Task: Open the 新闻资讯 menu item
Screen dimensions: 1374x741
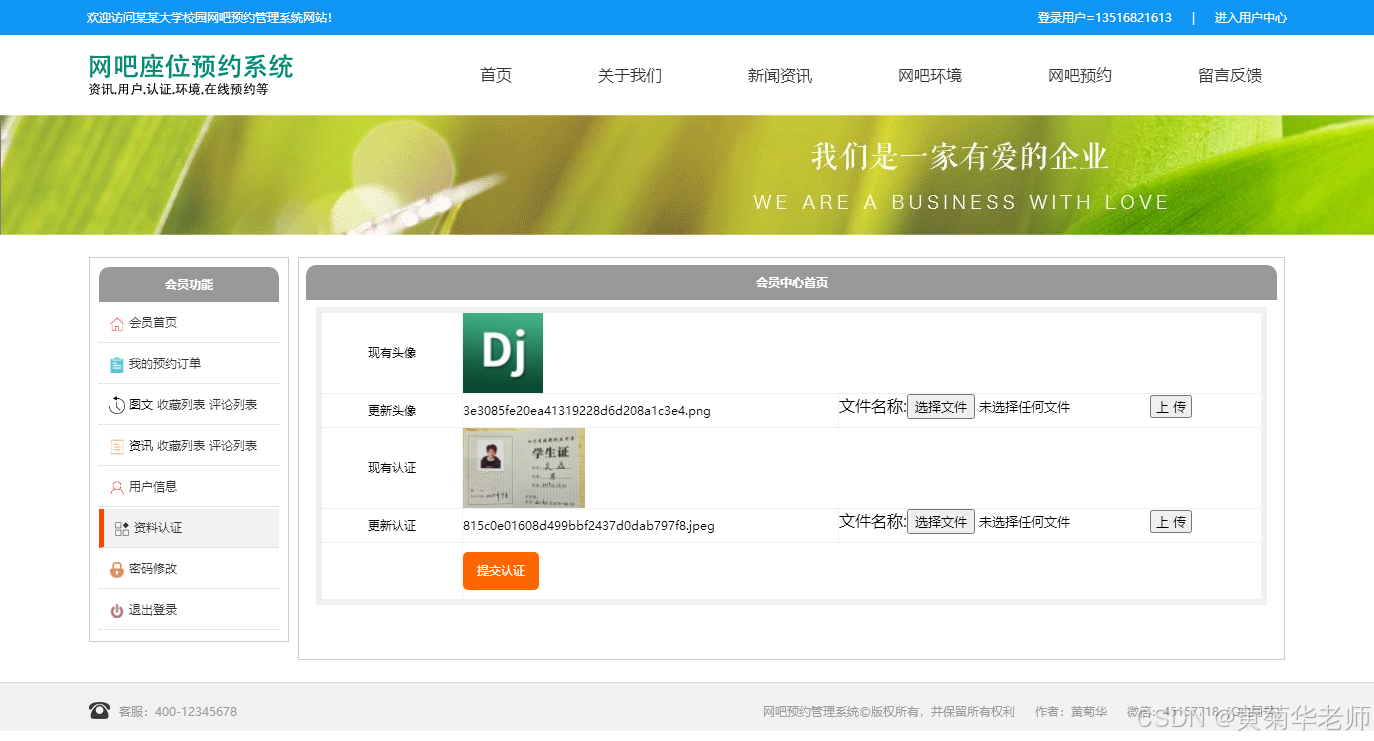Action: click(779, 74)
